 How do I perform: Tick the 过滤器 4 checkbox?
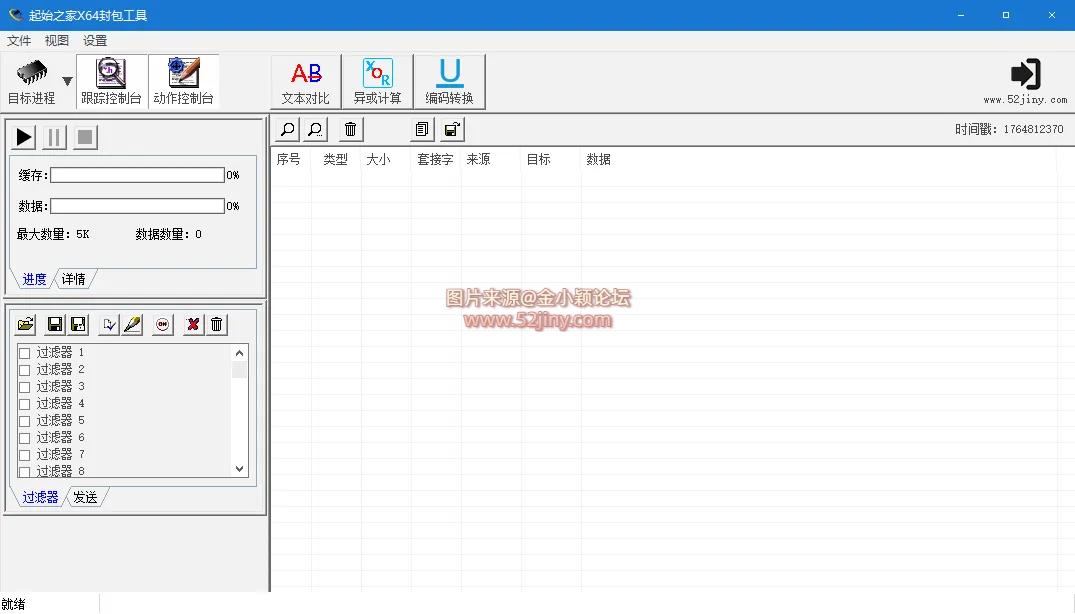[24, 404]
